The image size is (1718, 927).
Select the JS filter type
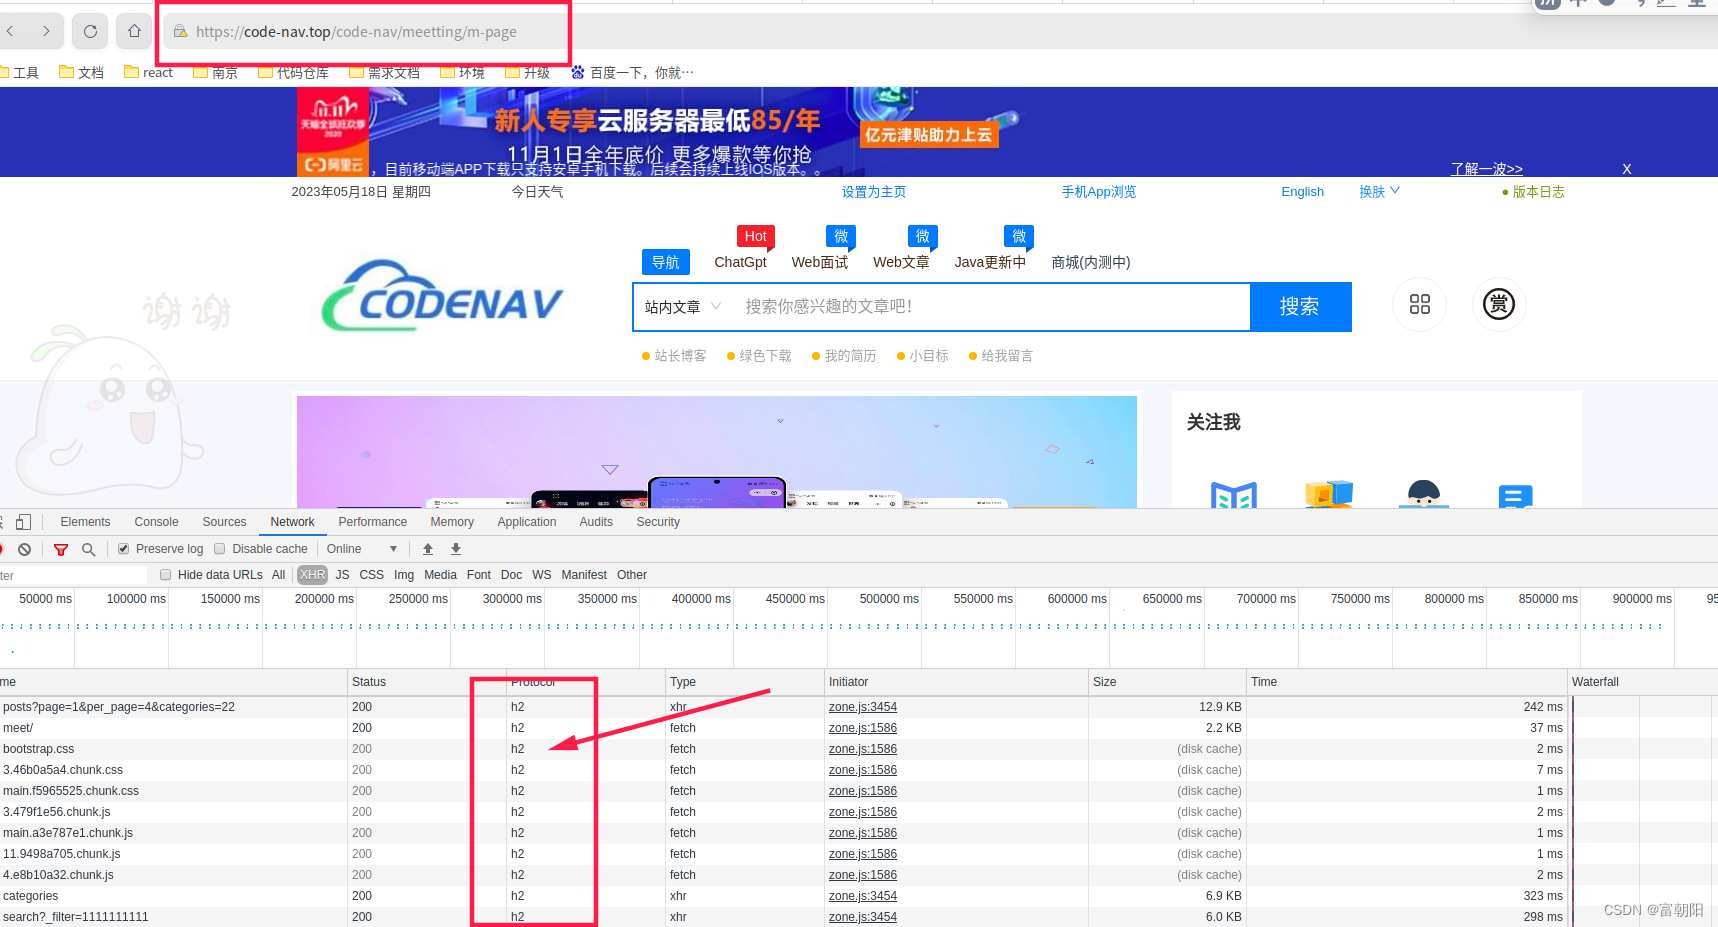pos(343,575)
